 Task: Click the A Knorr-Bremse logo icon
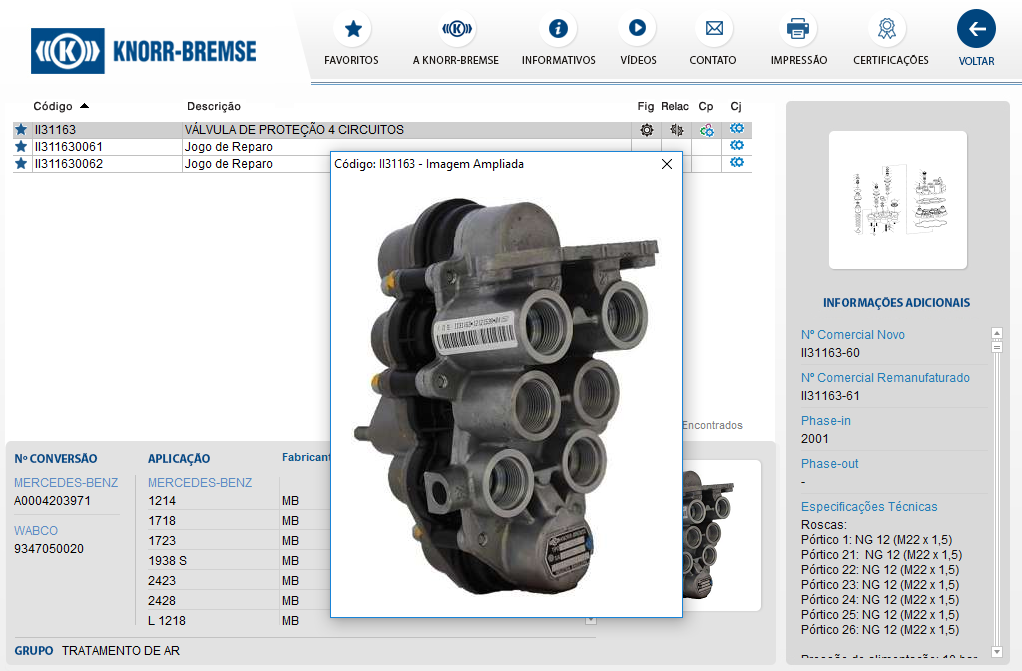[x=456, y=29]
